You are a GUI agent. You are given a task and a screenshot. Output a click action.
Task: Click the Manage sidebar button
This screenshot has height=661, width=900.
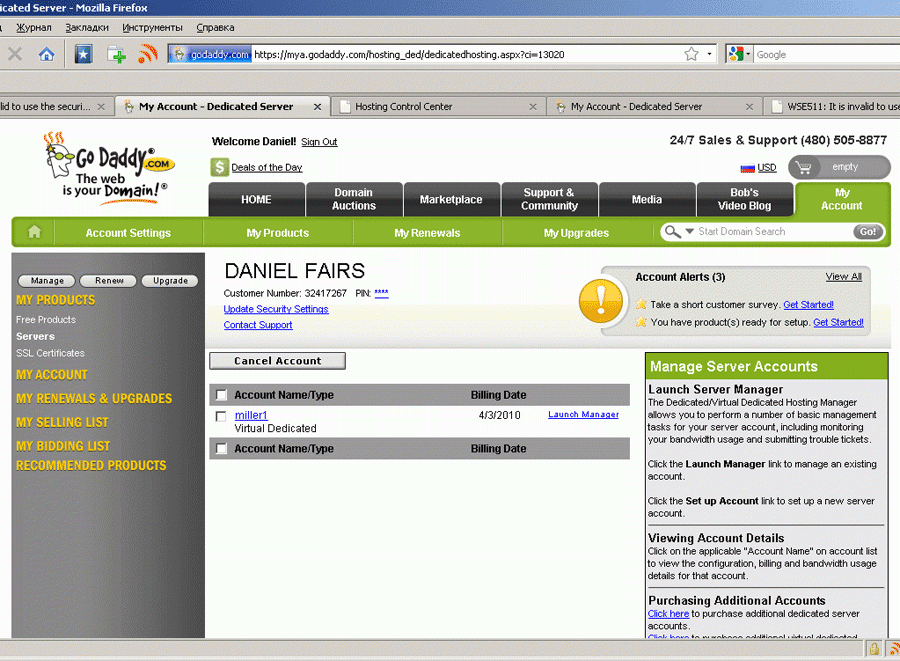point(47,281)
